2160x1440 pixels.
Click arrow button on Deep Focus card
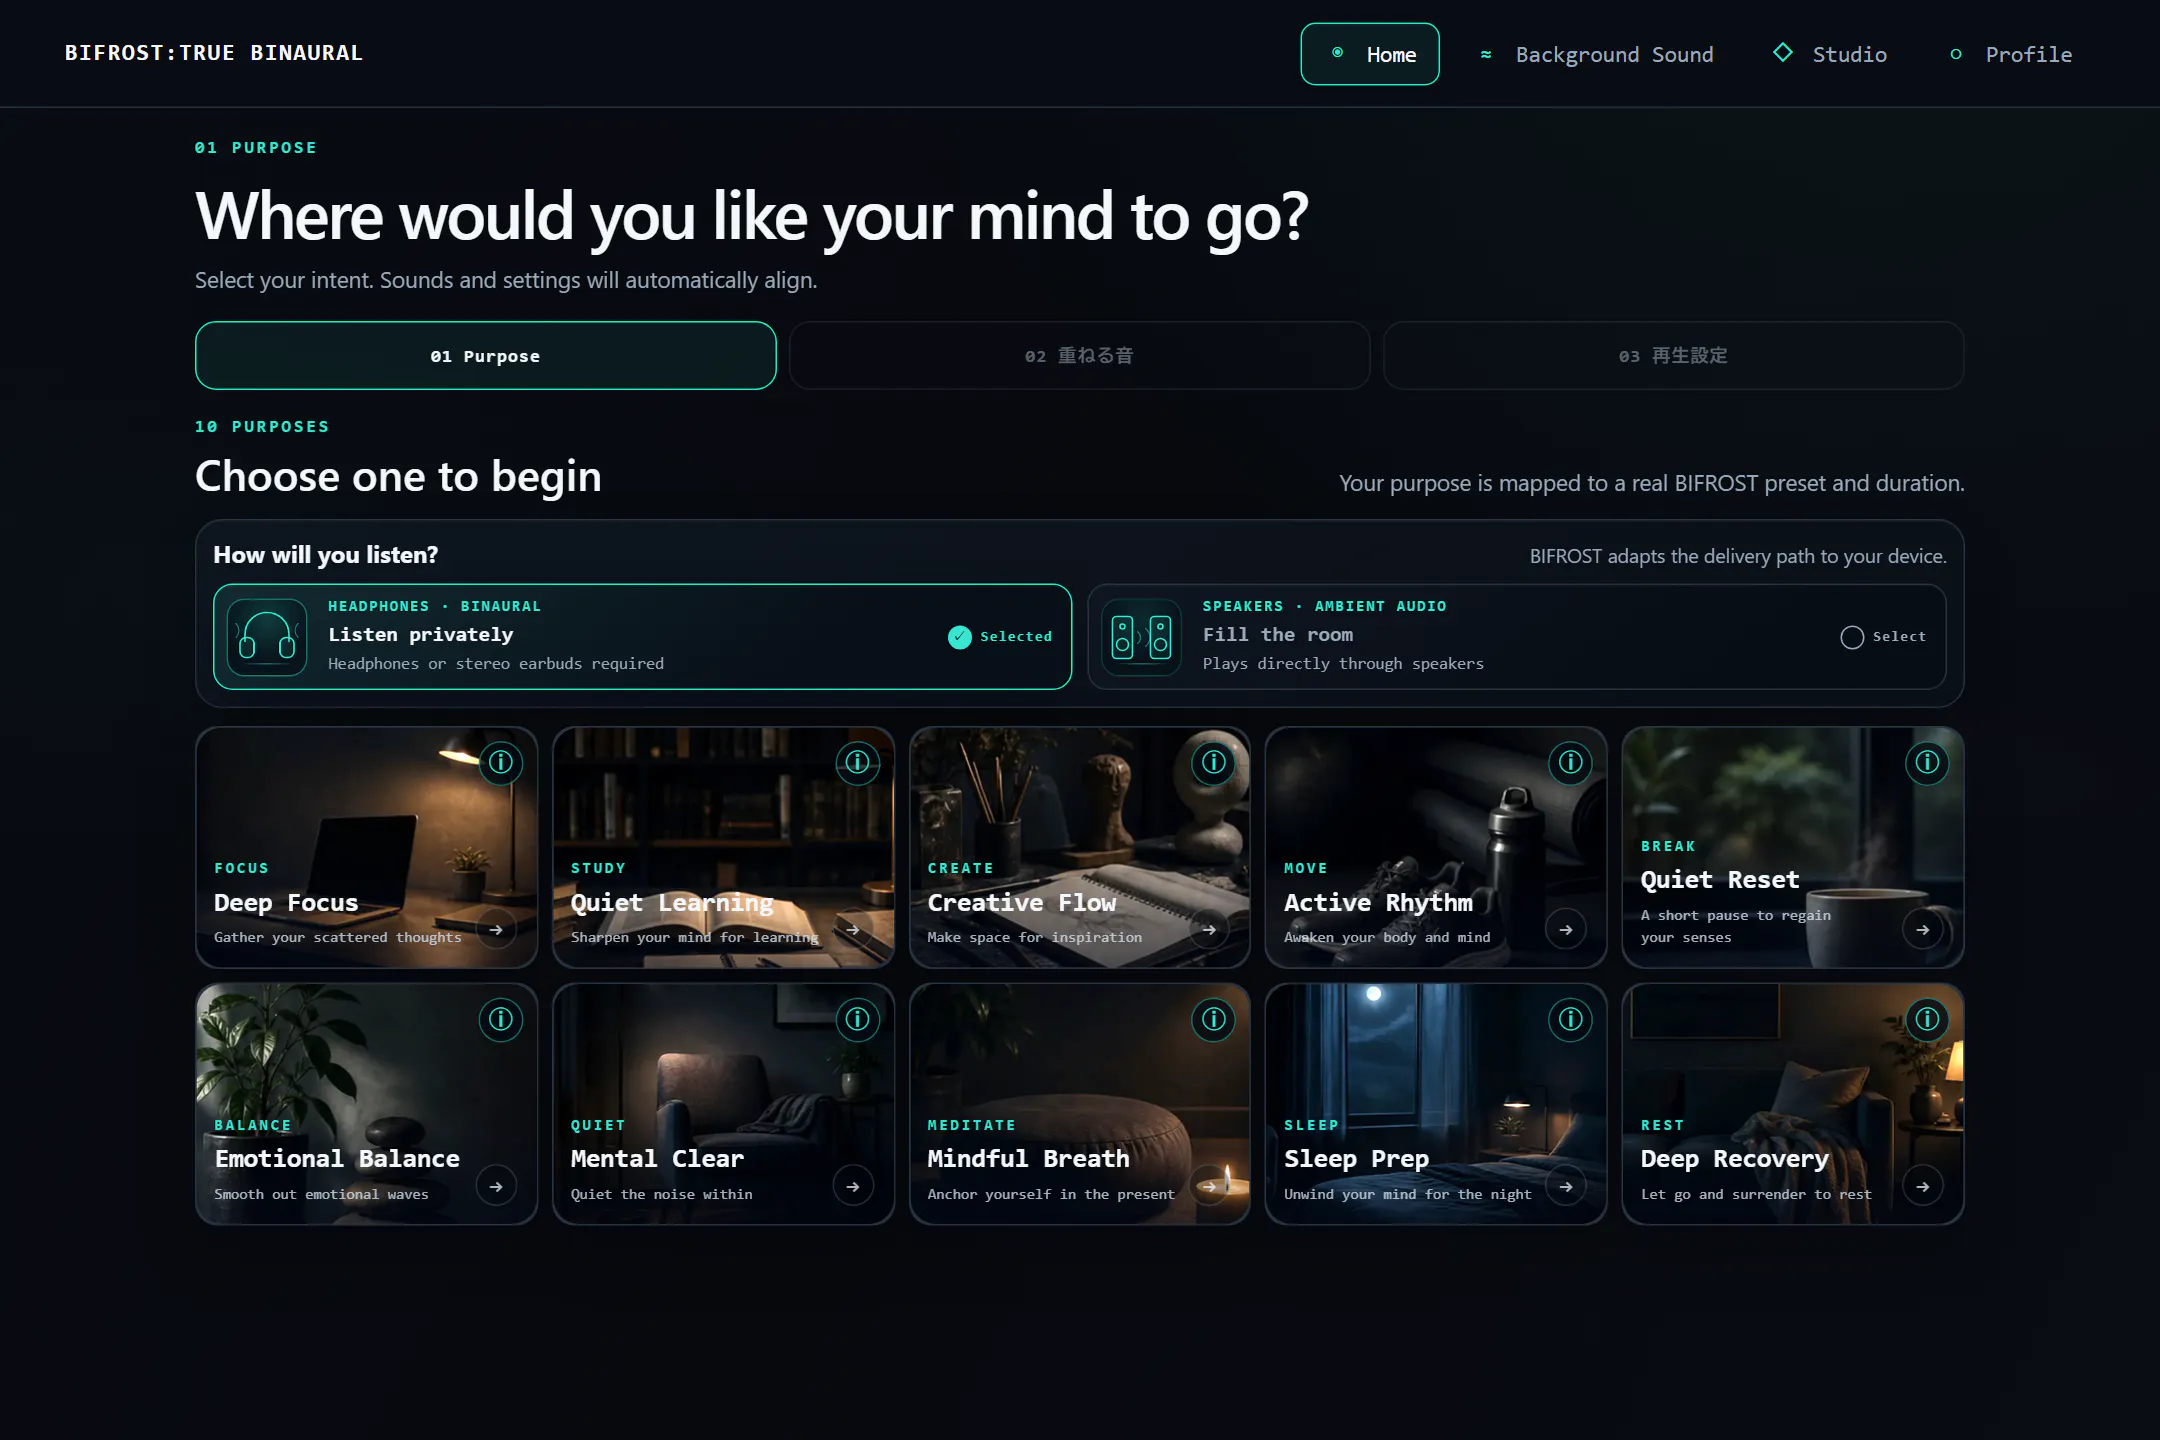click(496, 930)
